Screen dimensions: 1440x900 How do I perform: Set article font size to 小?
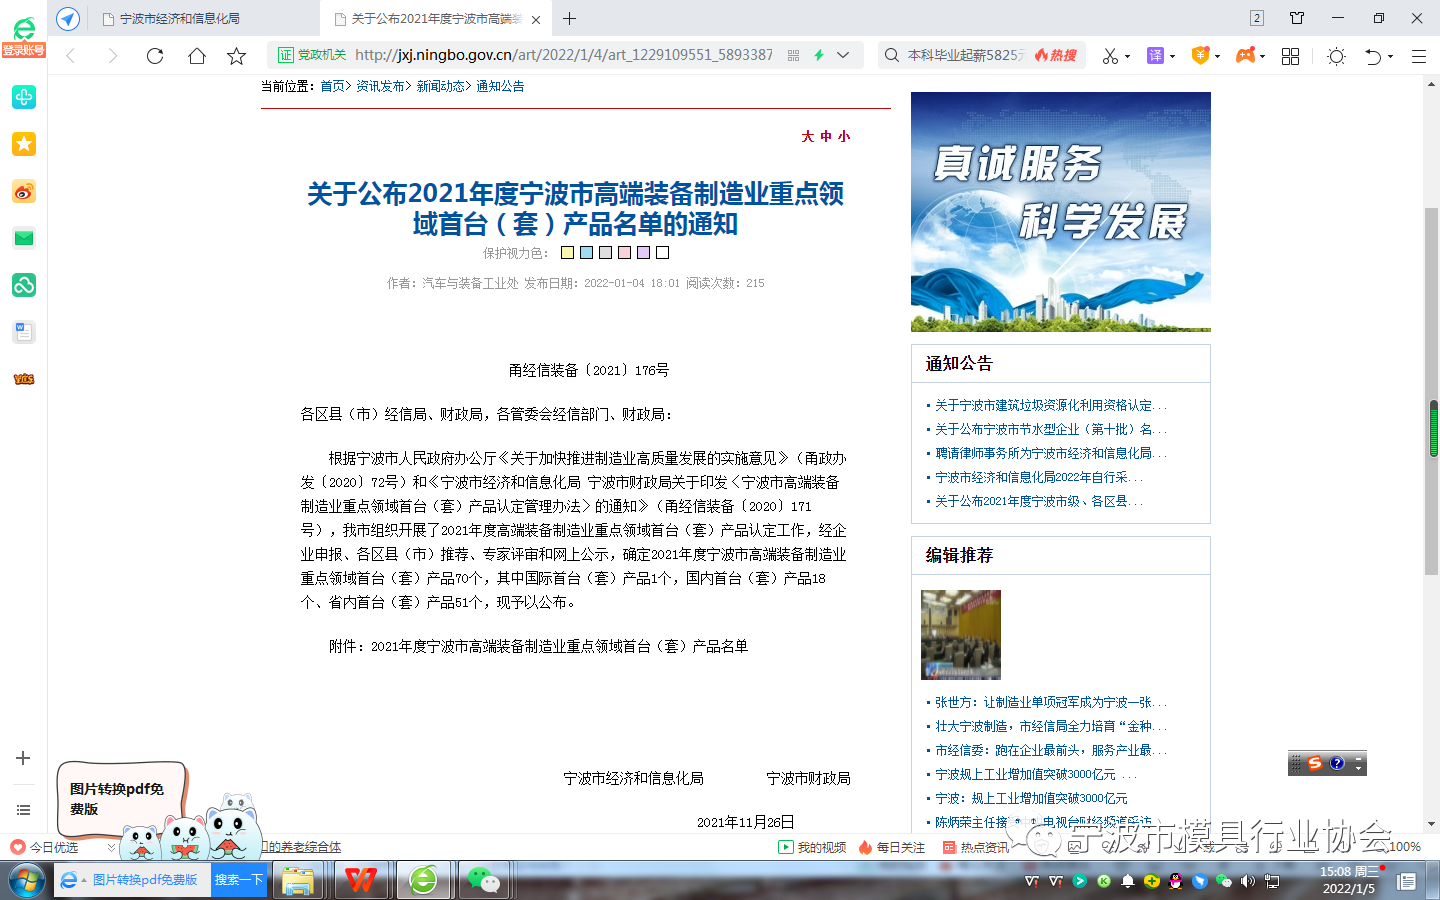pyautogui.click(x=844, y=136)
